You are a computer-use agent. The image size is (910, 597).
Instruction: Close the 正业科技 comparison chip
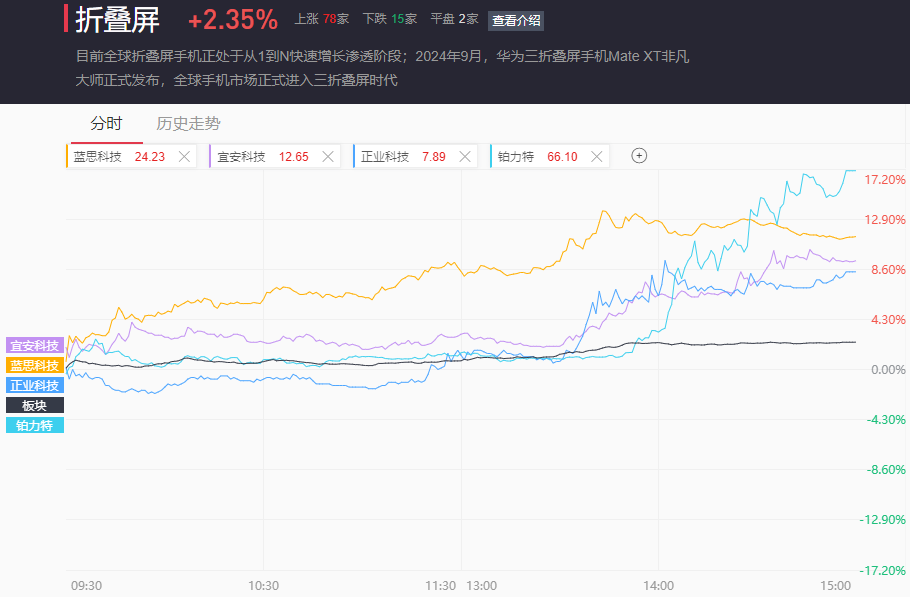coord(465,157)
